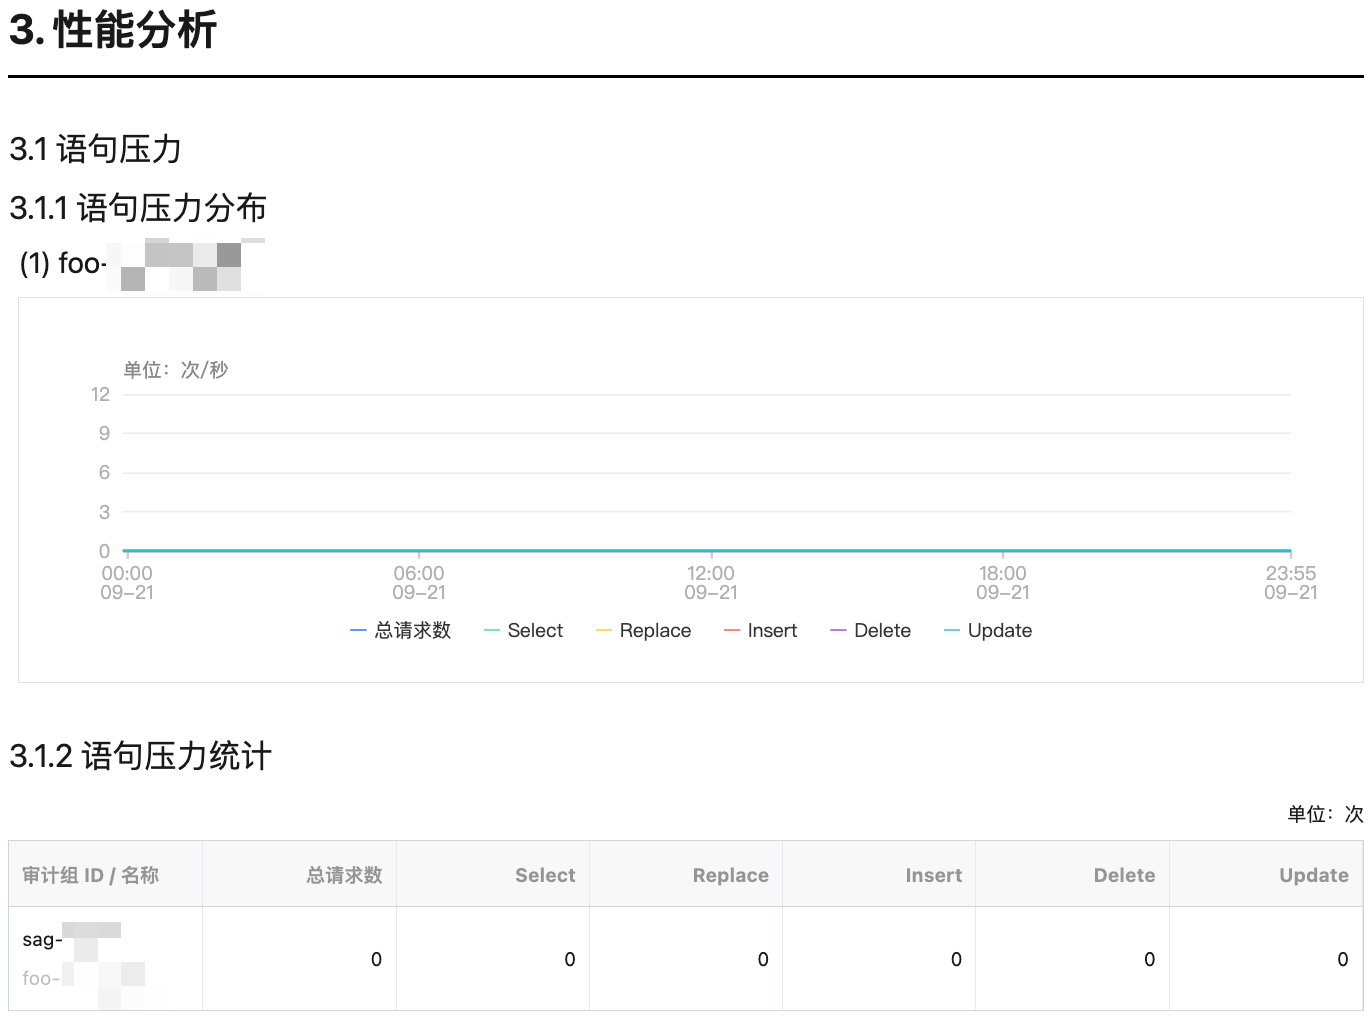Screen dimensions: 1370x1026
Task: Click the 3. 性能分析 section title
Action: point(113,31)
